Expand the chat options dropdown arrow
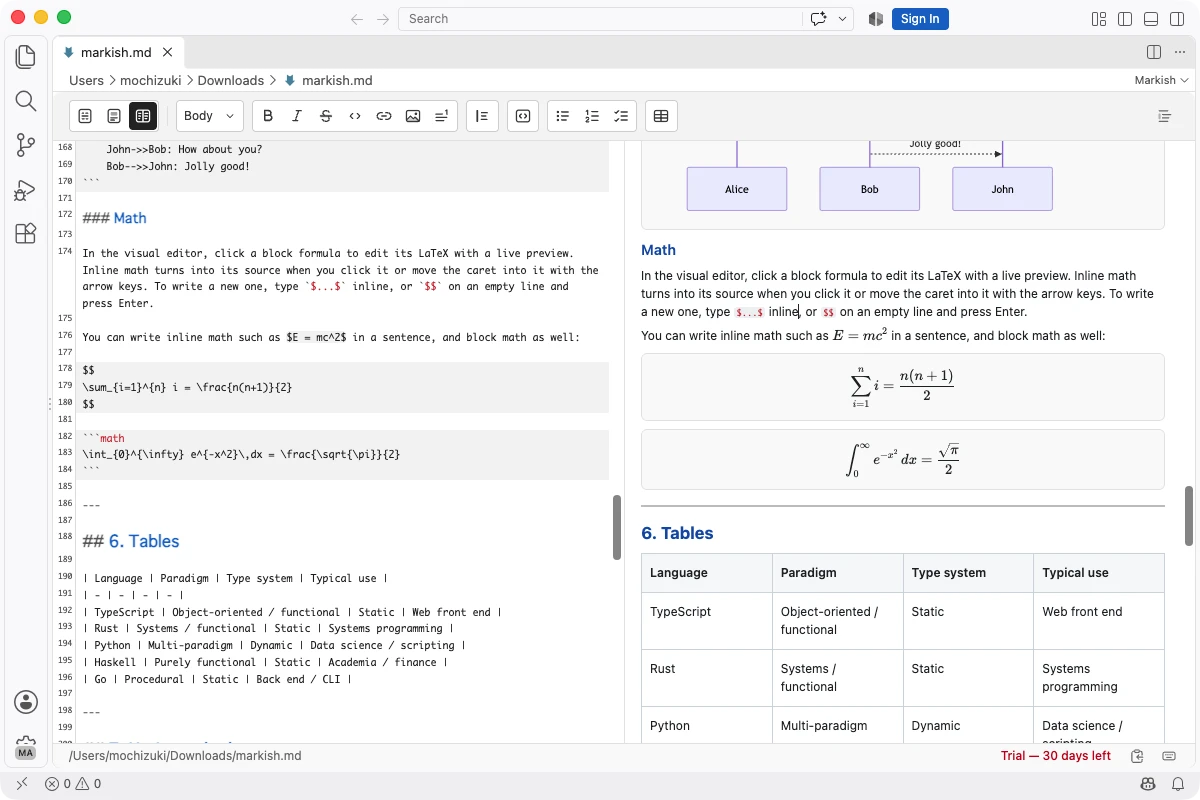1200x800 pixels. click(844, 18)
